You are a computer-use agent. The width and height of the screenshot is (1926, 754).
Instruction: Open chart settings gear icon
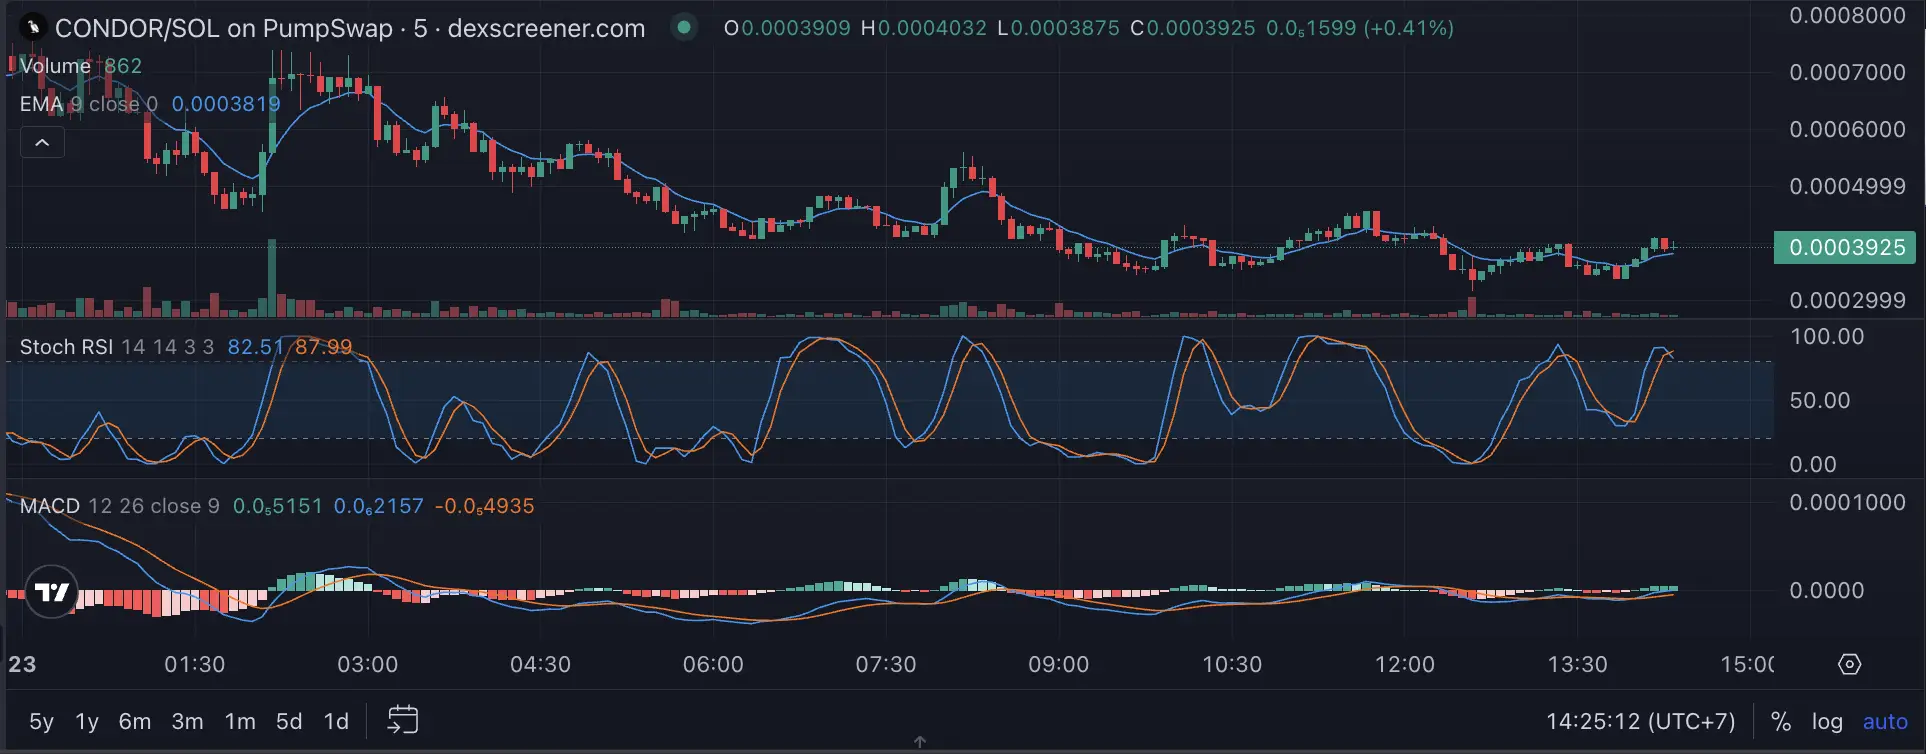coord(1849,664)
